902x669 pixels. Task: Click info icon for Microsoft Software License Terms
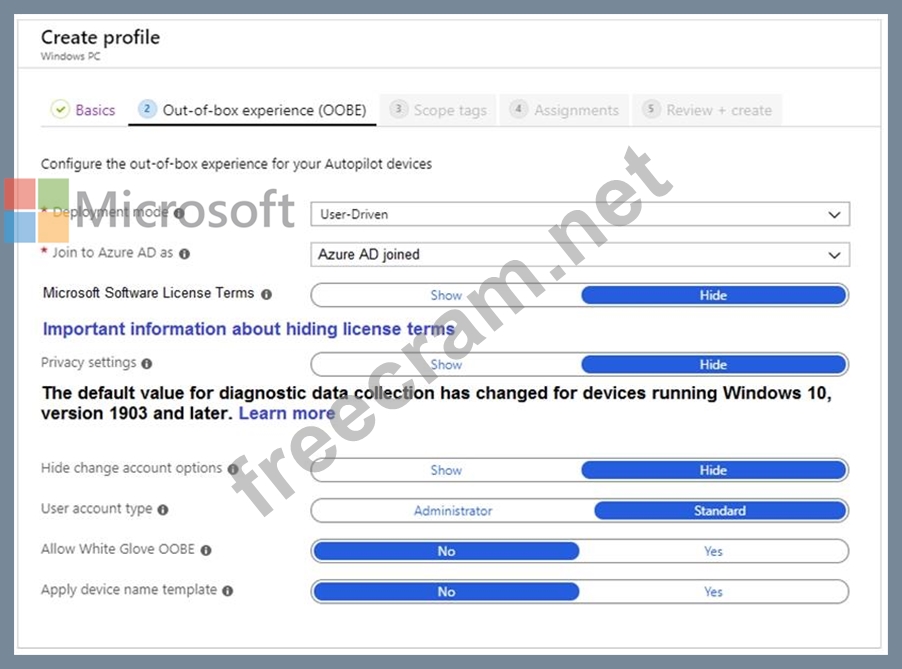pos(266,294)
